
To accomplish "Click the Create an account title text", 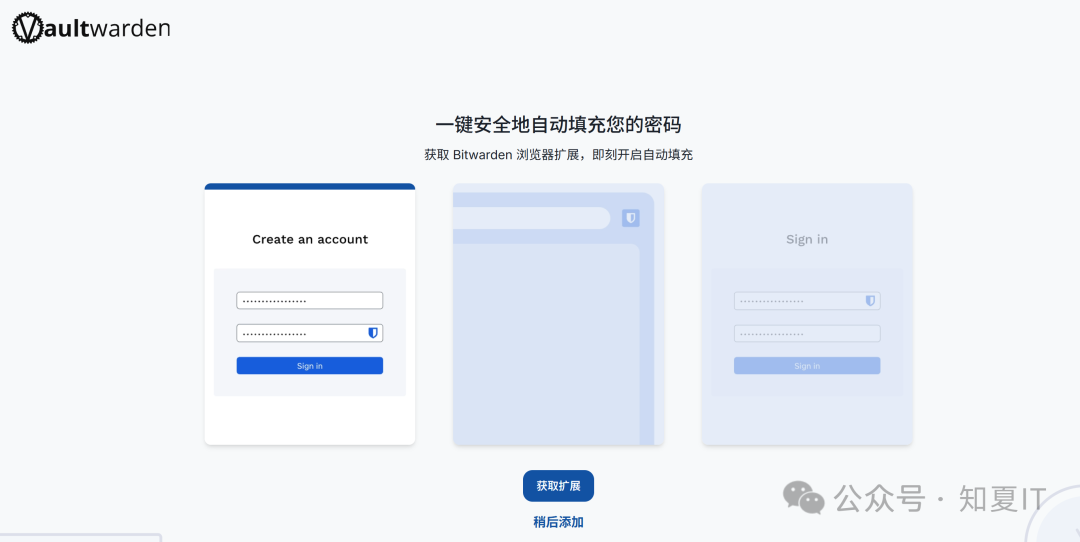I will 310,239.
